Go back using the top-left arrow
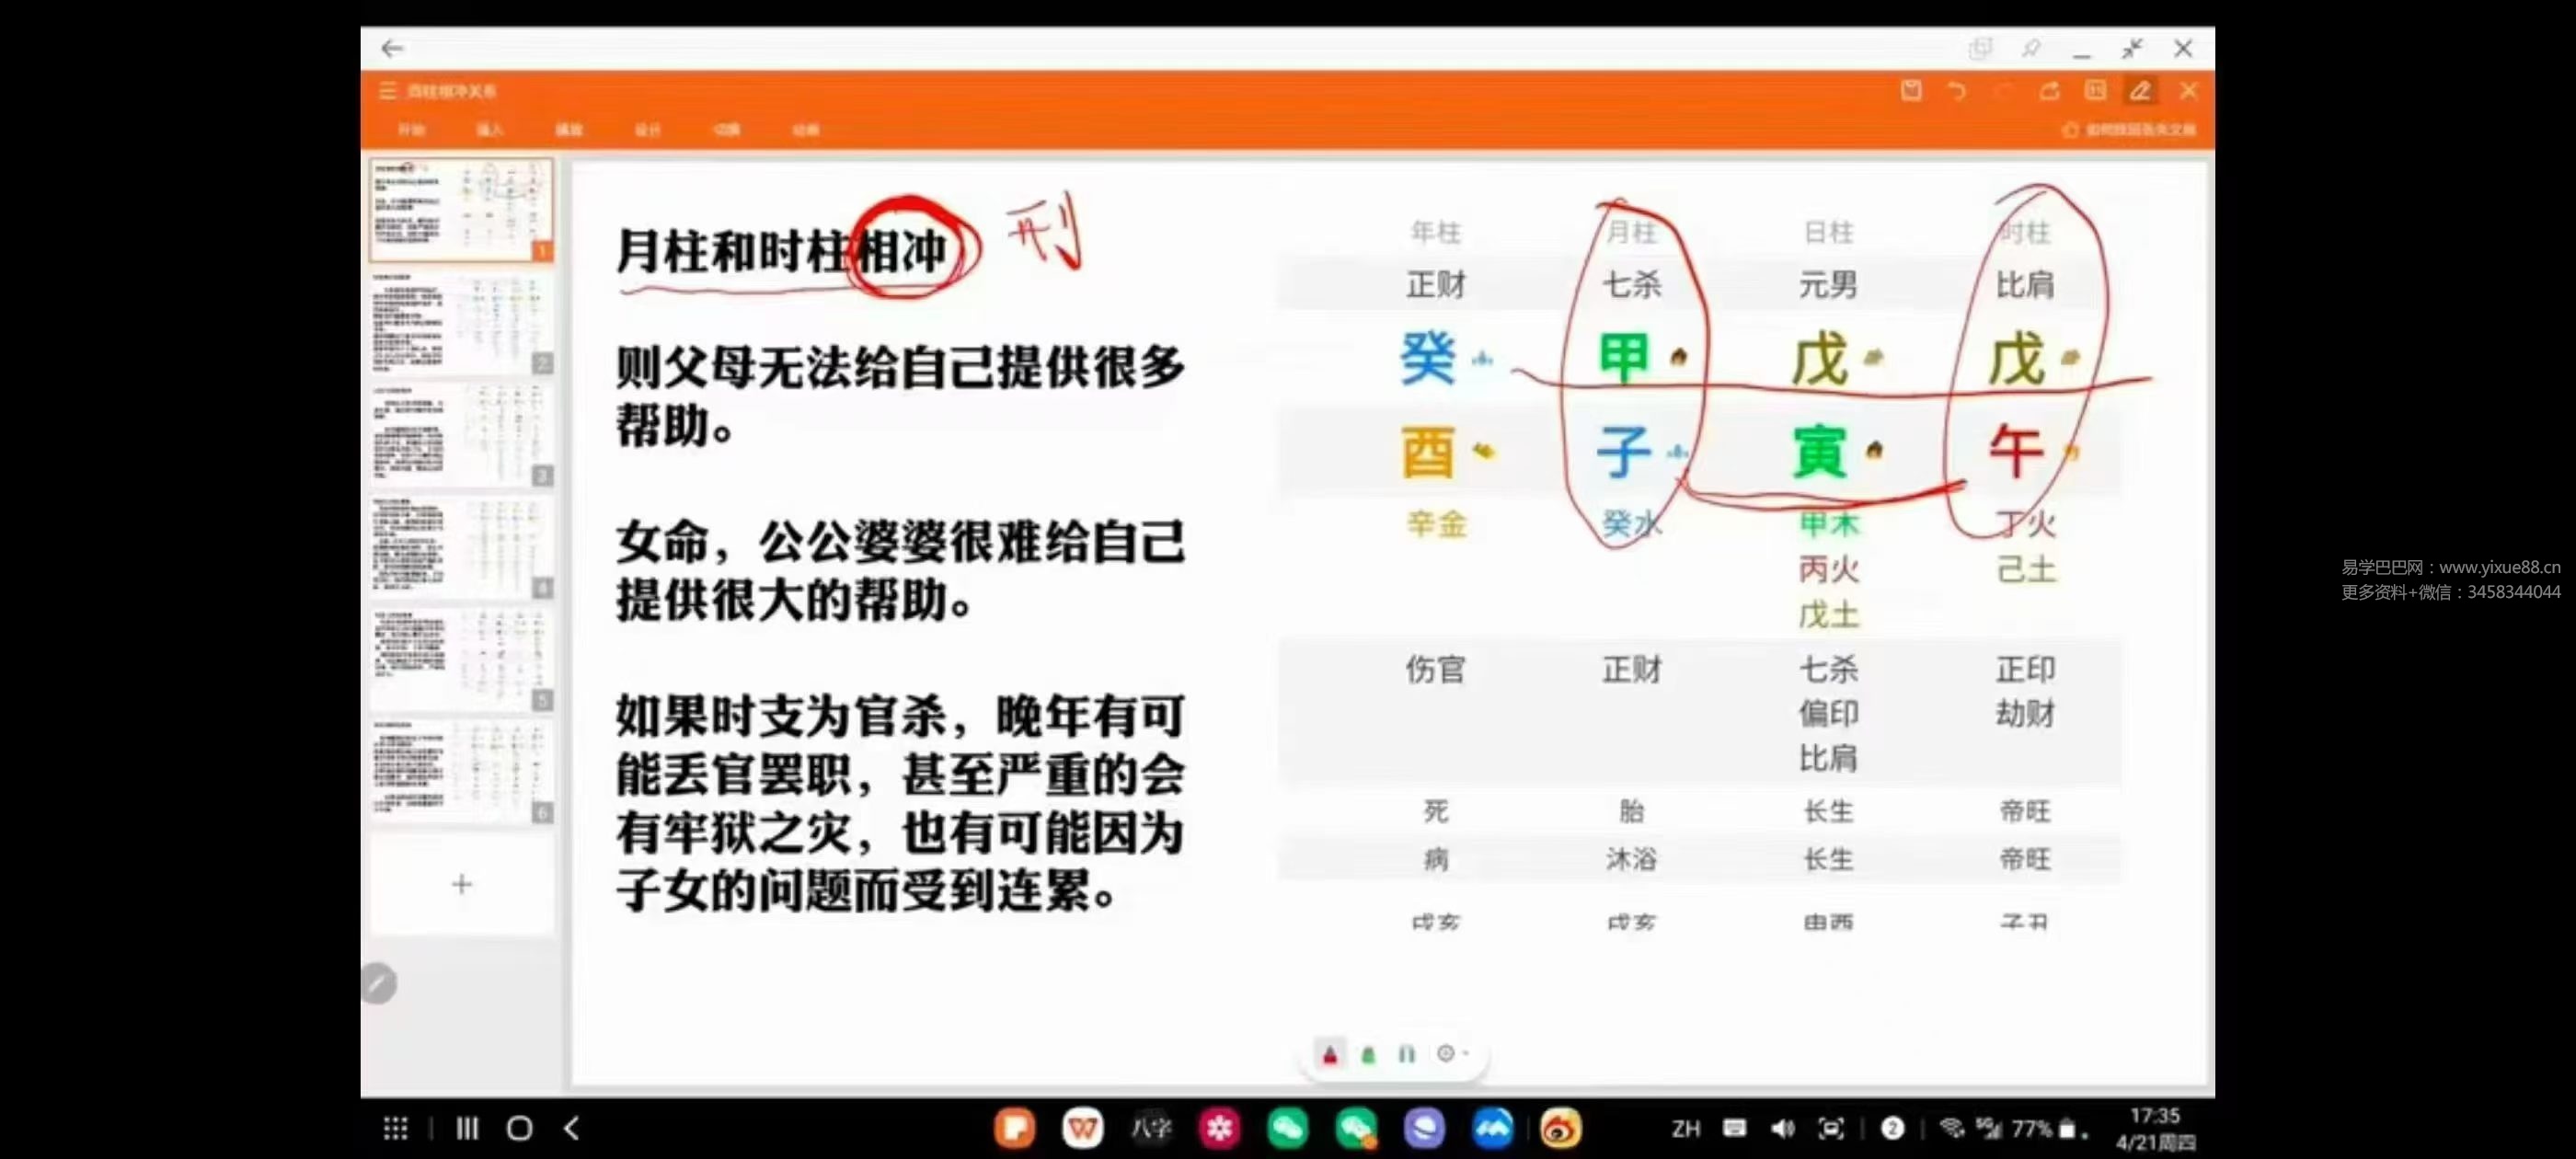Image resolution: width=2576 pixels, height=1159 pixels. (x=392, y=48)
